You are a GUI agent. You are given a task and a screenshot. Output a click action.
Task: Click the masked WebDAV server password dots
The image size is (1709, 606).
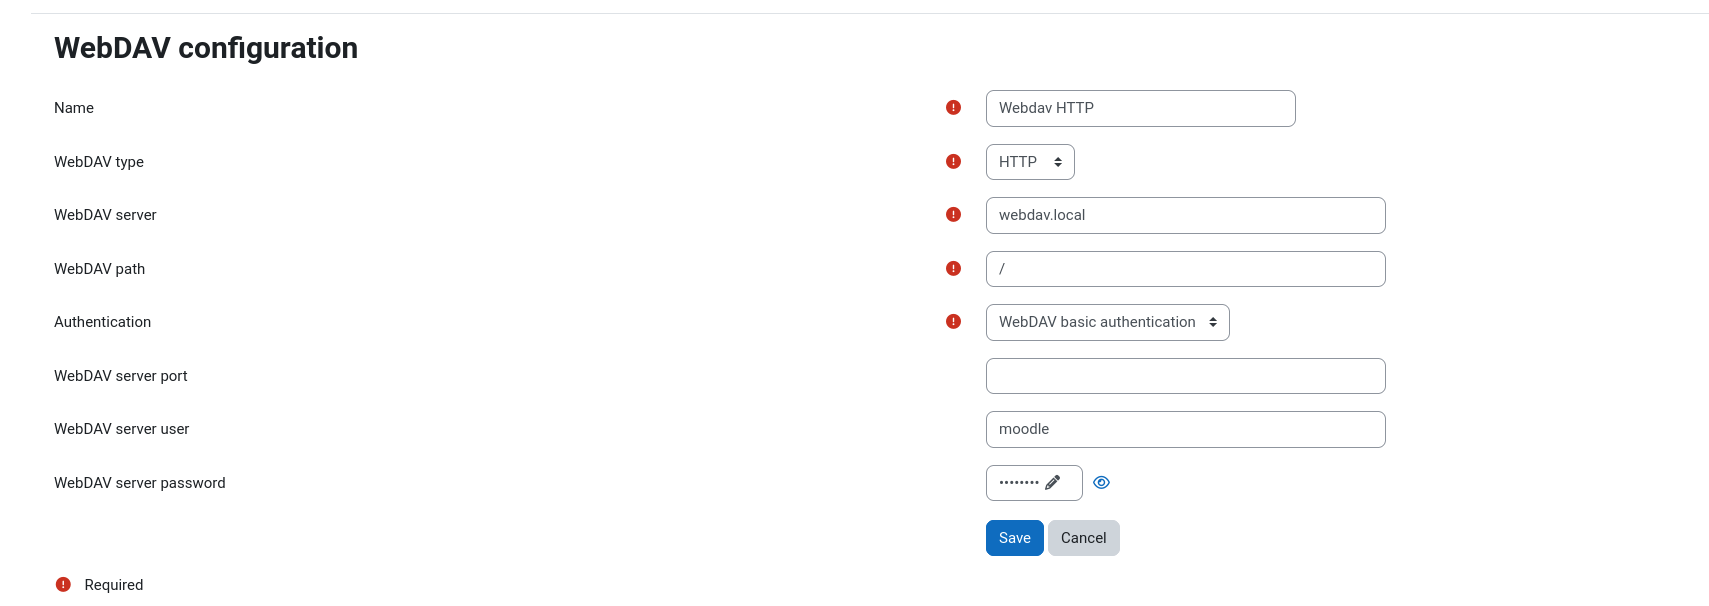point(1019,483)
